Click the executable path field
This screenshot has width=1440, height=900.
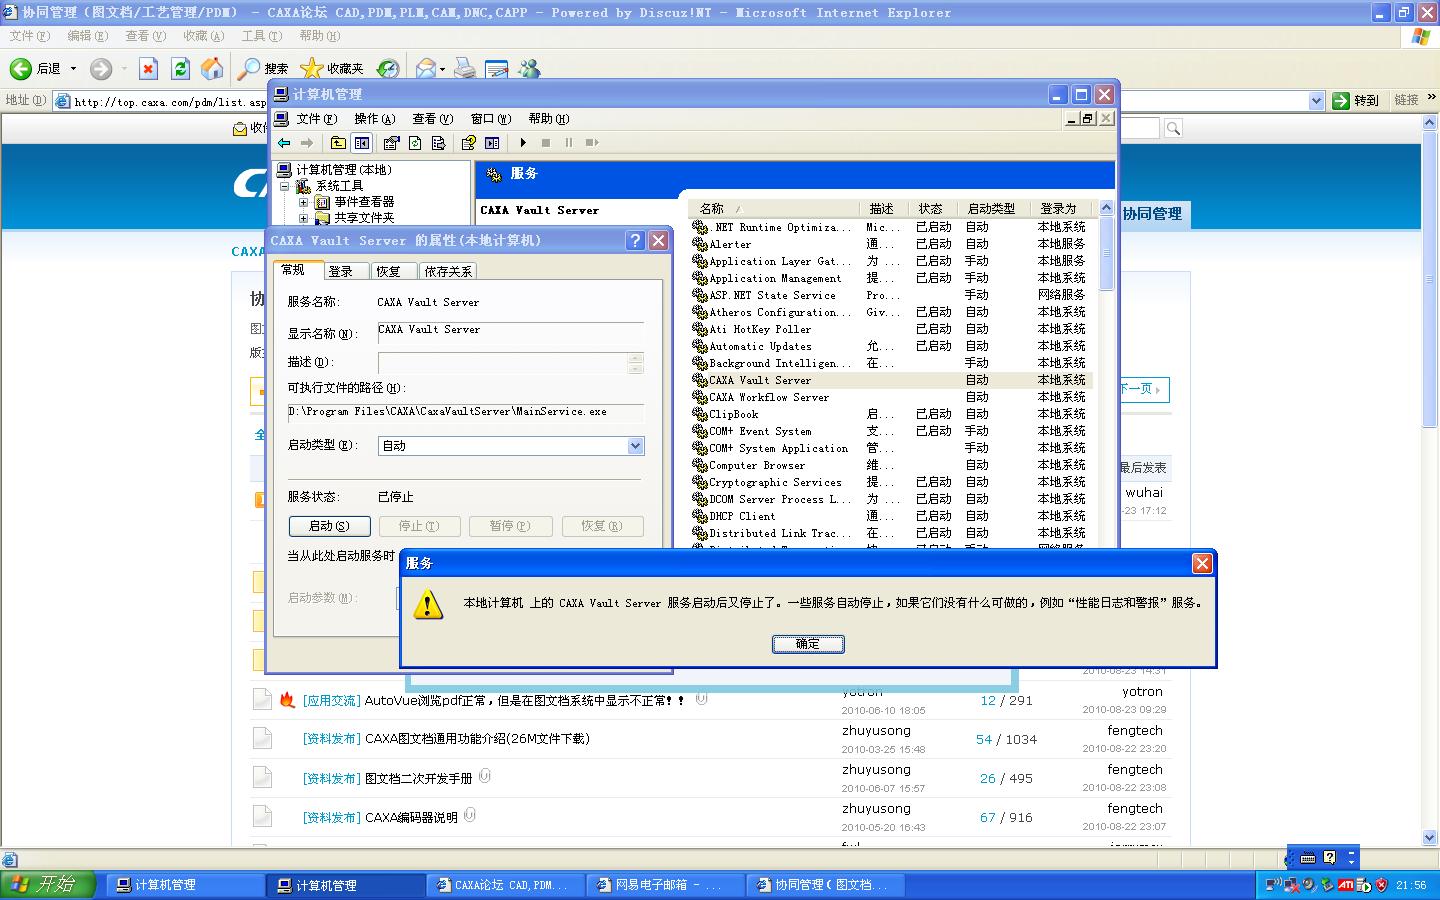click(466, 412)
